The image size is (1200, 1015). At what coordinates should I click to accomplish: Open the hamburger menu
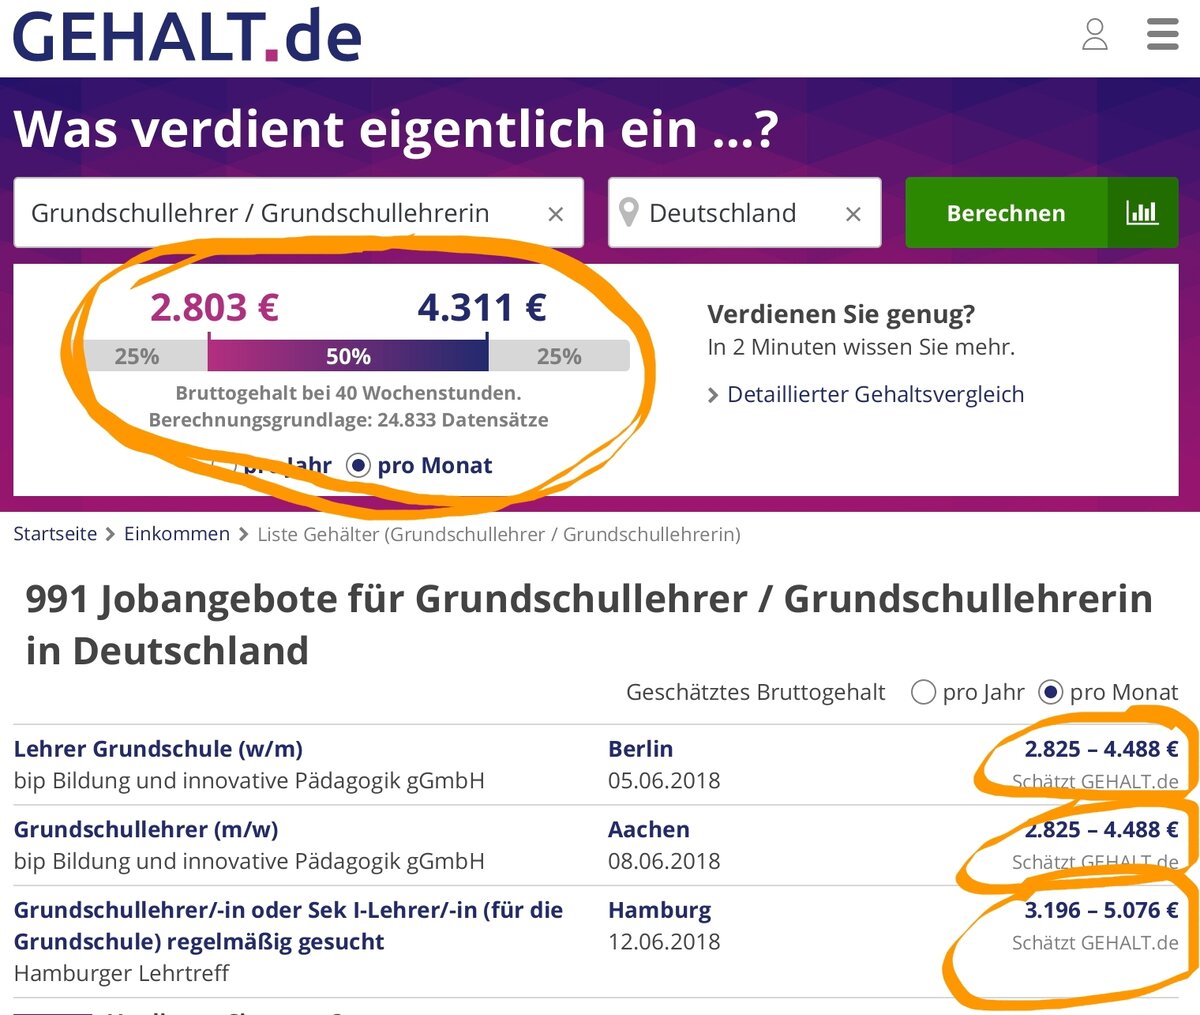click(1162, 34)
